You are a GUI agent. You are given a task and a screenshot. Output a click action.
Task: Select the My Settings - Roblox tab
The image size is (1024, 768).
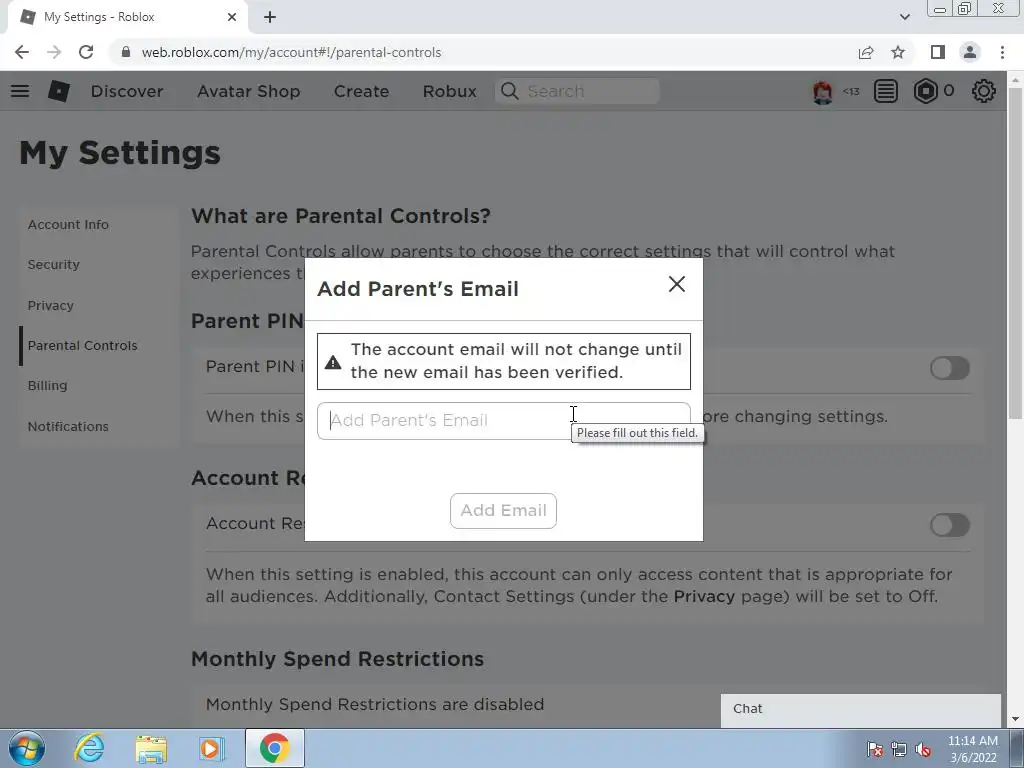point(127,18)
